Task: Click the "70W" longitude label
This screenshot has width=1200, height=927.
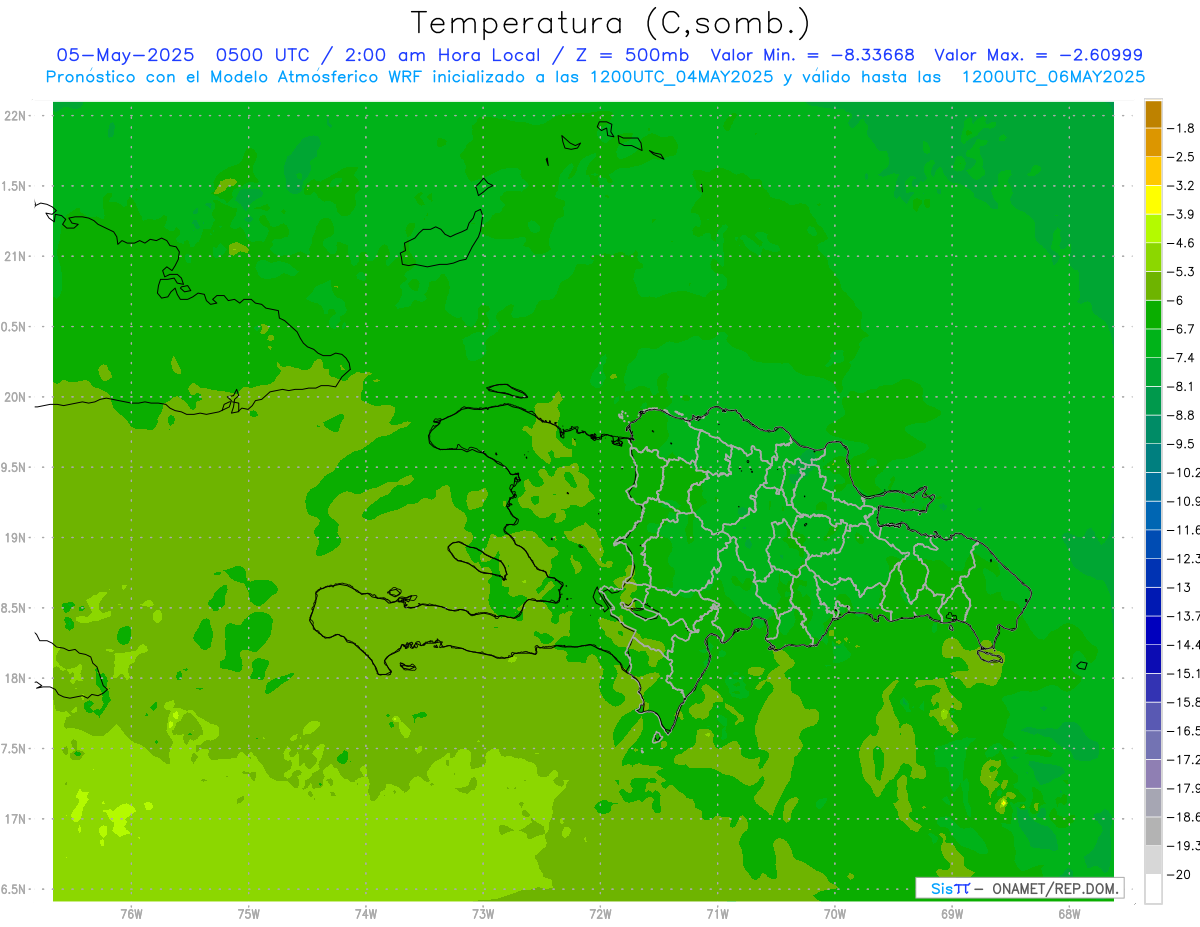Action: [834, 913]
